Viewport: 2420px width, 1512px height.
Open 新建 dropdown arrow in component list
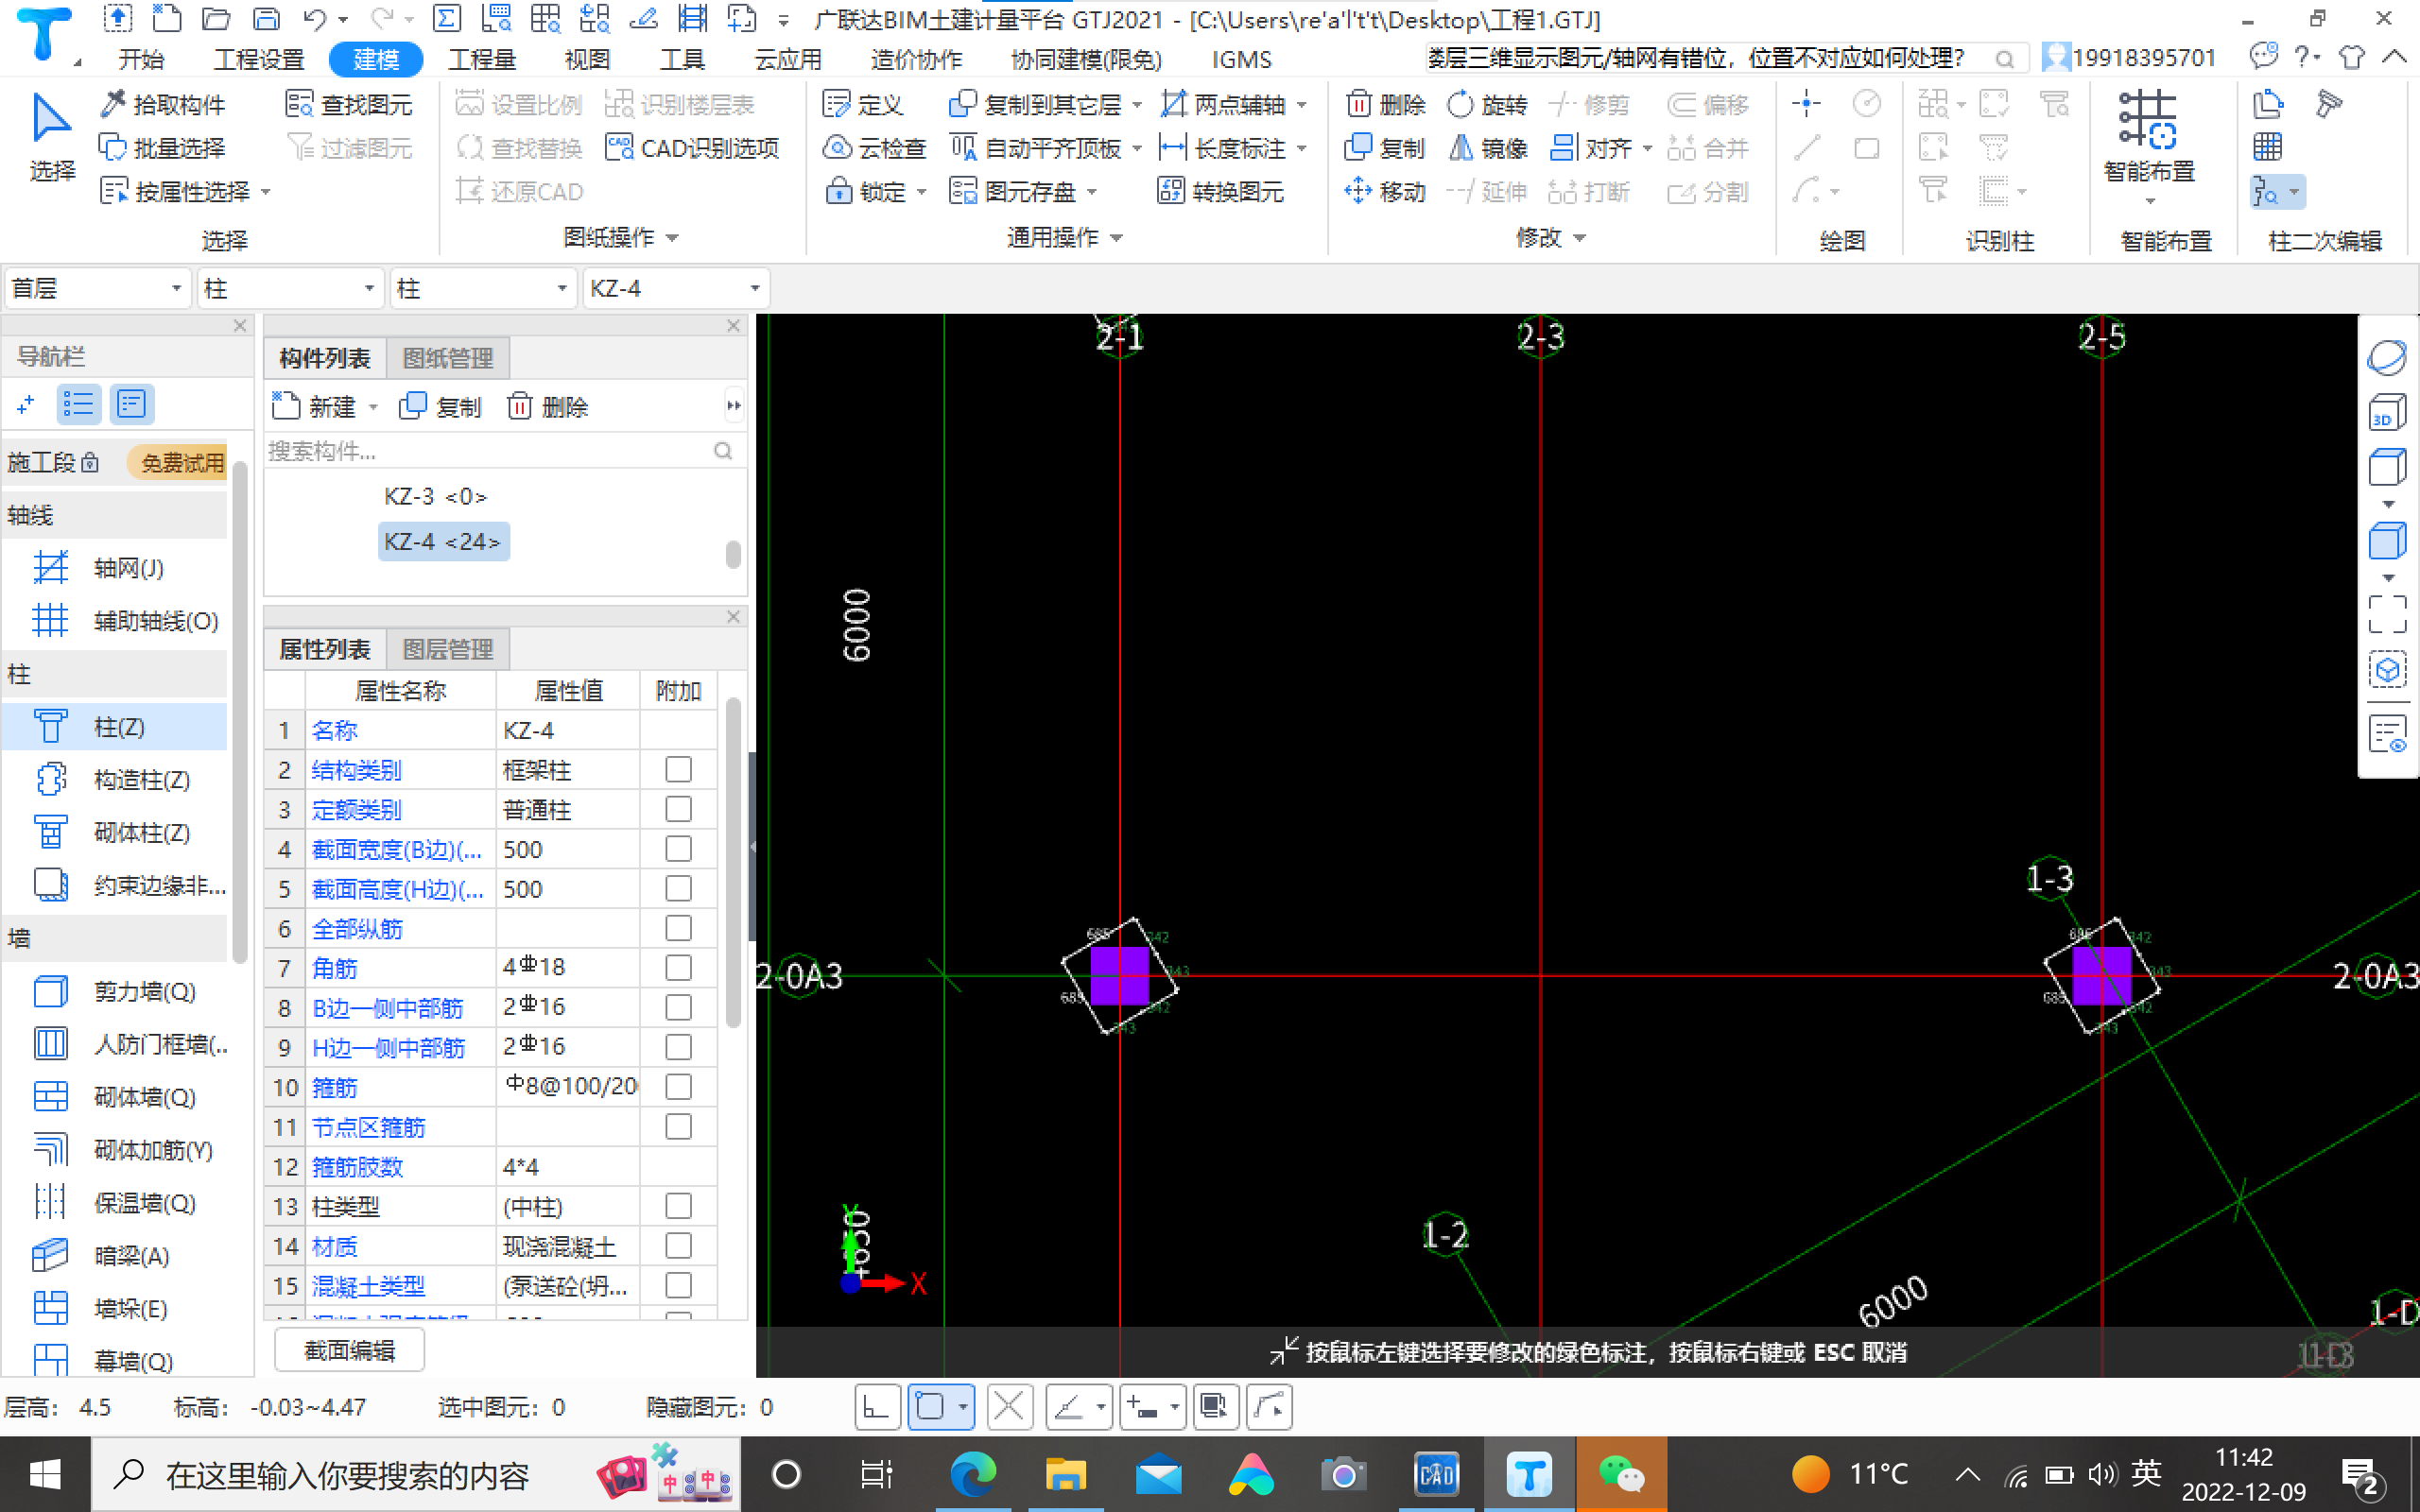click(x=373, y=407)
